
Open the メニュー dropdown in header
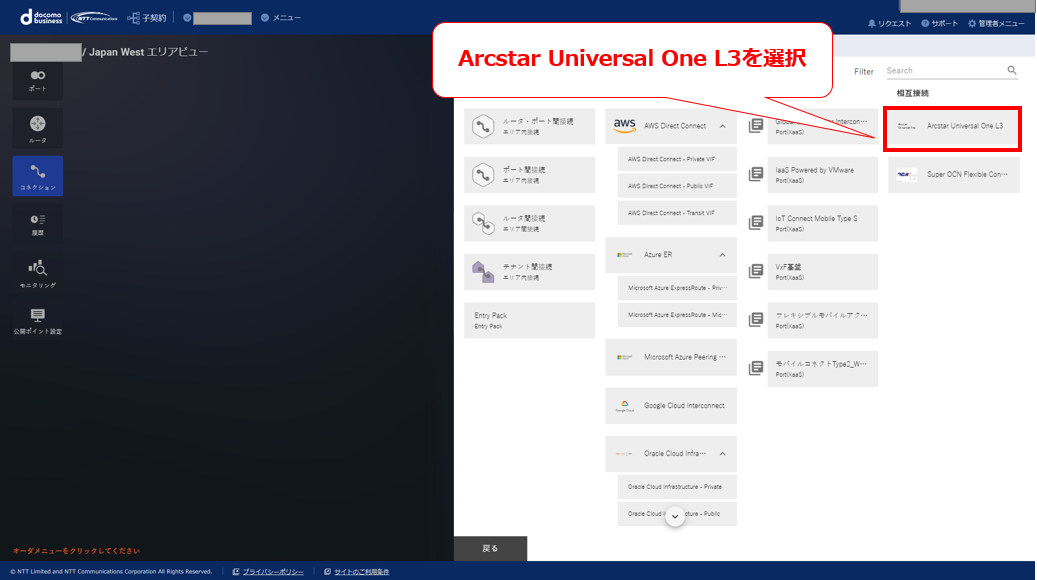[281, 18]
